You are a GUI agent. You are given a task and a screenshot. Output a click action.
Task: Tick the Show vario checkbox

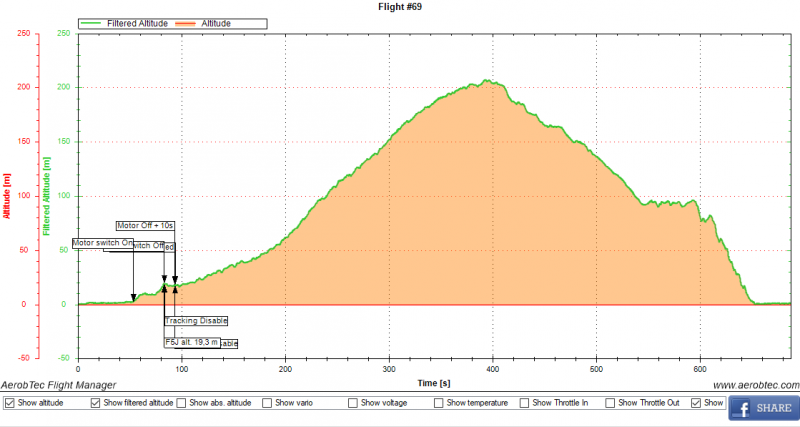(x=268, y=403)
